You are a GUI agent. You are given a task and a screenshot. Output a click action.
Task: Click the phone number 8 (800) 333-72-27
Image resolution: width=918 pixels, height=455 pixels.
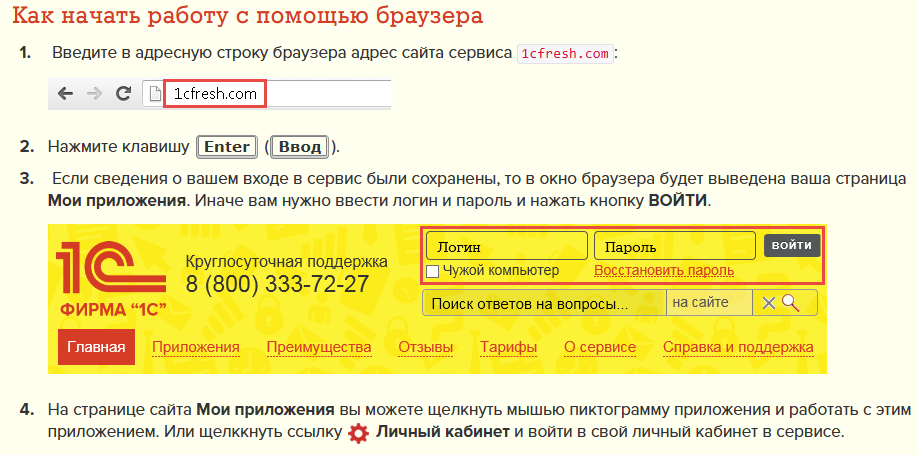[x=278, y=285]
